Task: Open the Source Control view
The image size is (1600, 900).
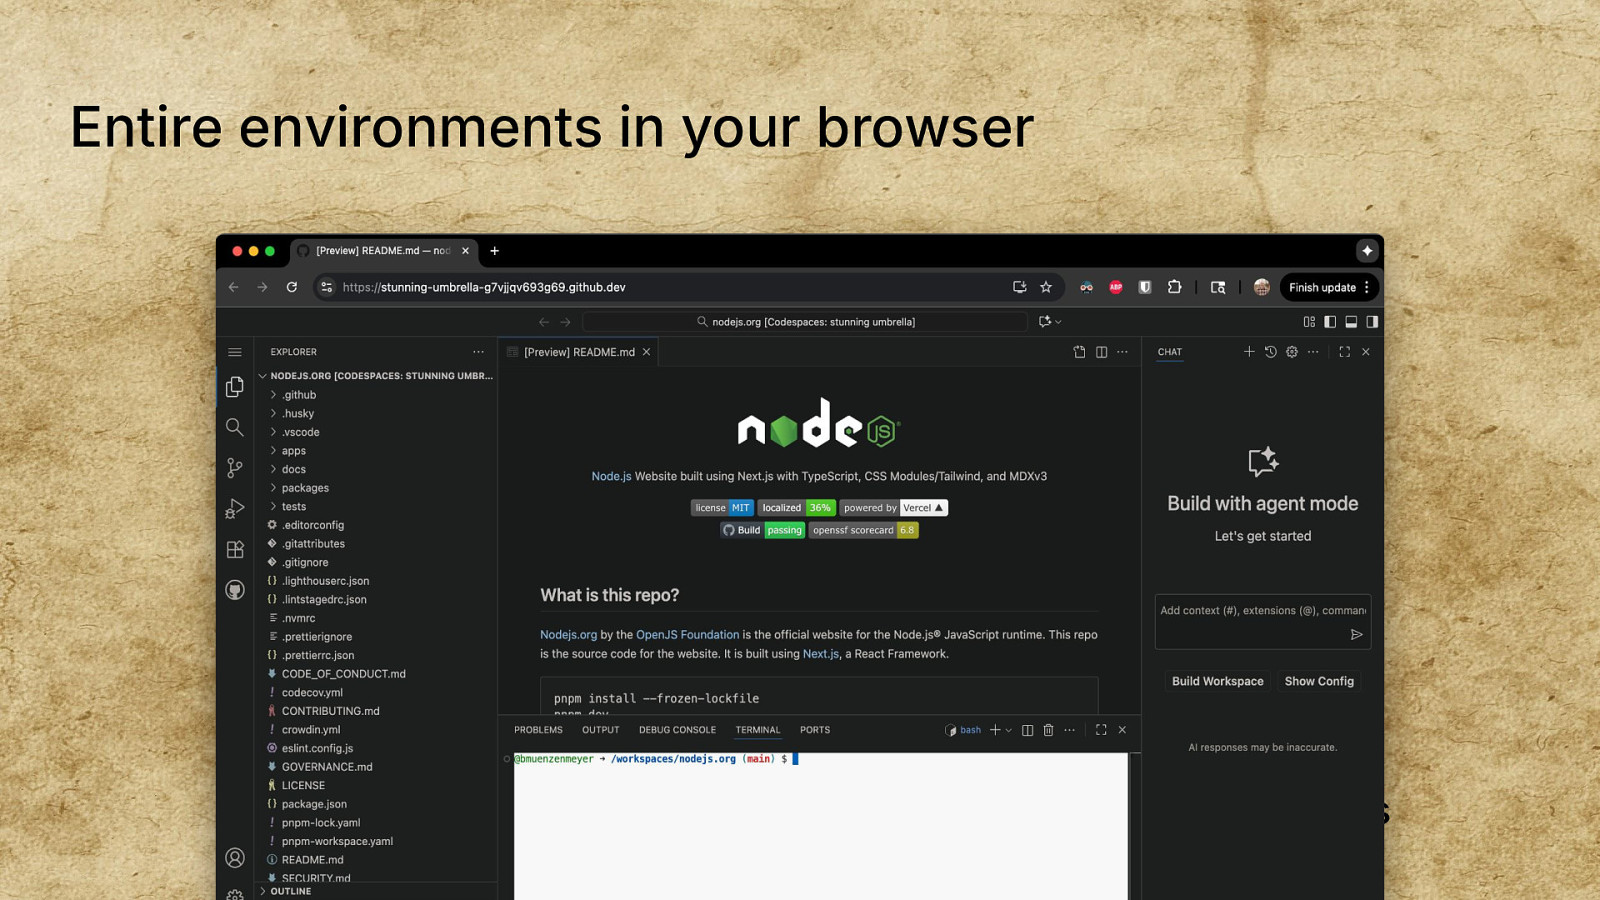Action: click(235, 468)
